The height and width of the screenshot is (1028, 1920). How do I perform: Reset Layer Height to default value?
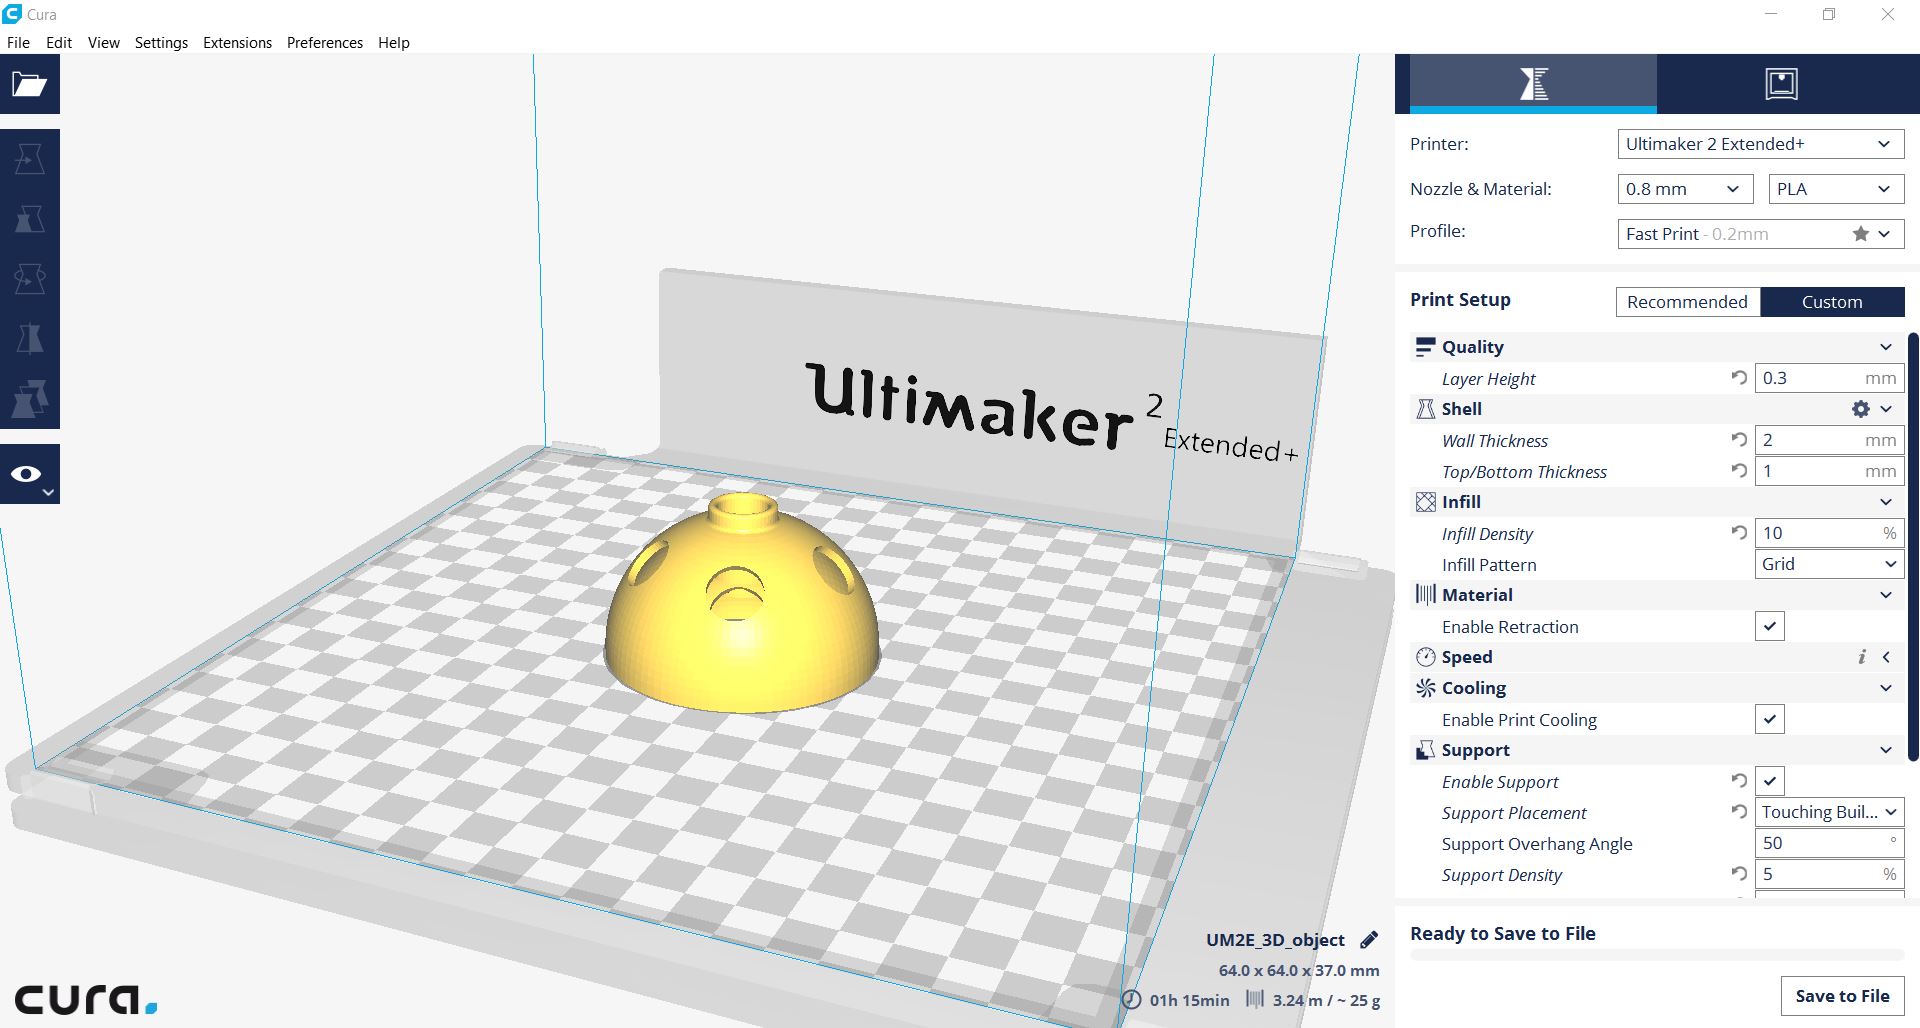click(x=1739, y=378)
